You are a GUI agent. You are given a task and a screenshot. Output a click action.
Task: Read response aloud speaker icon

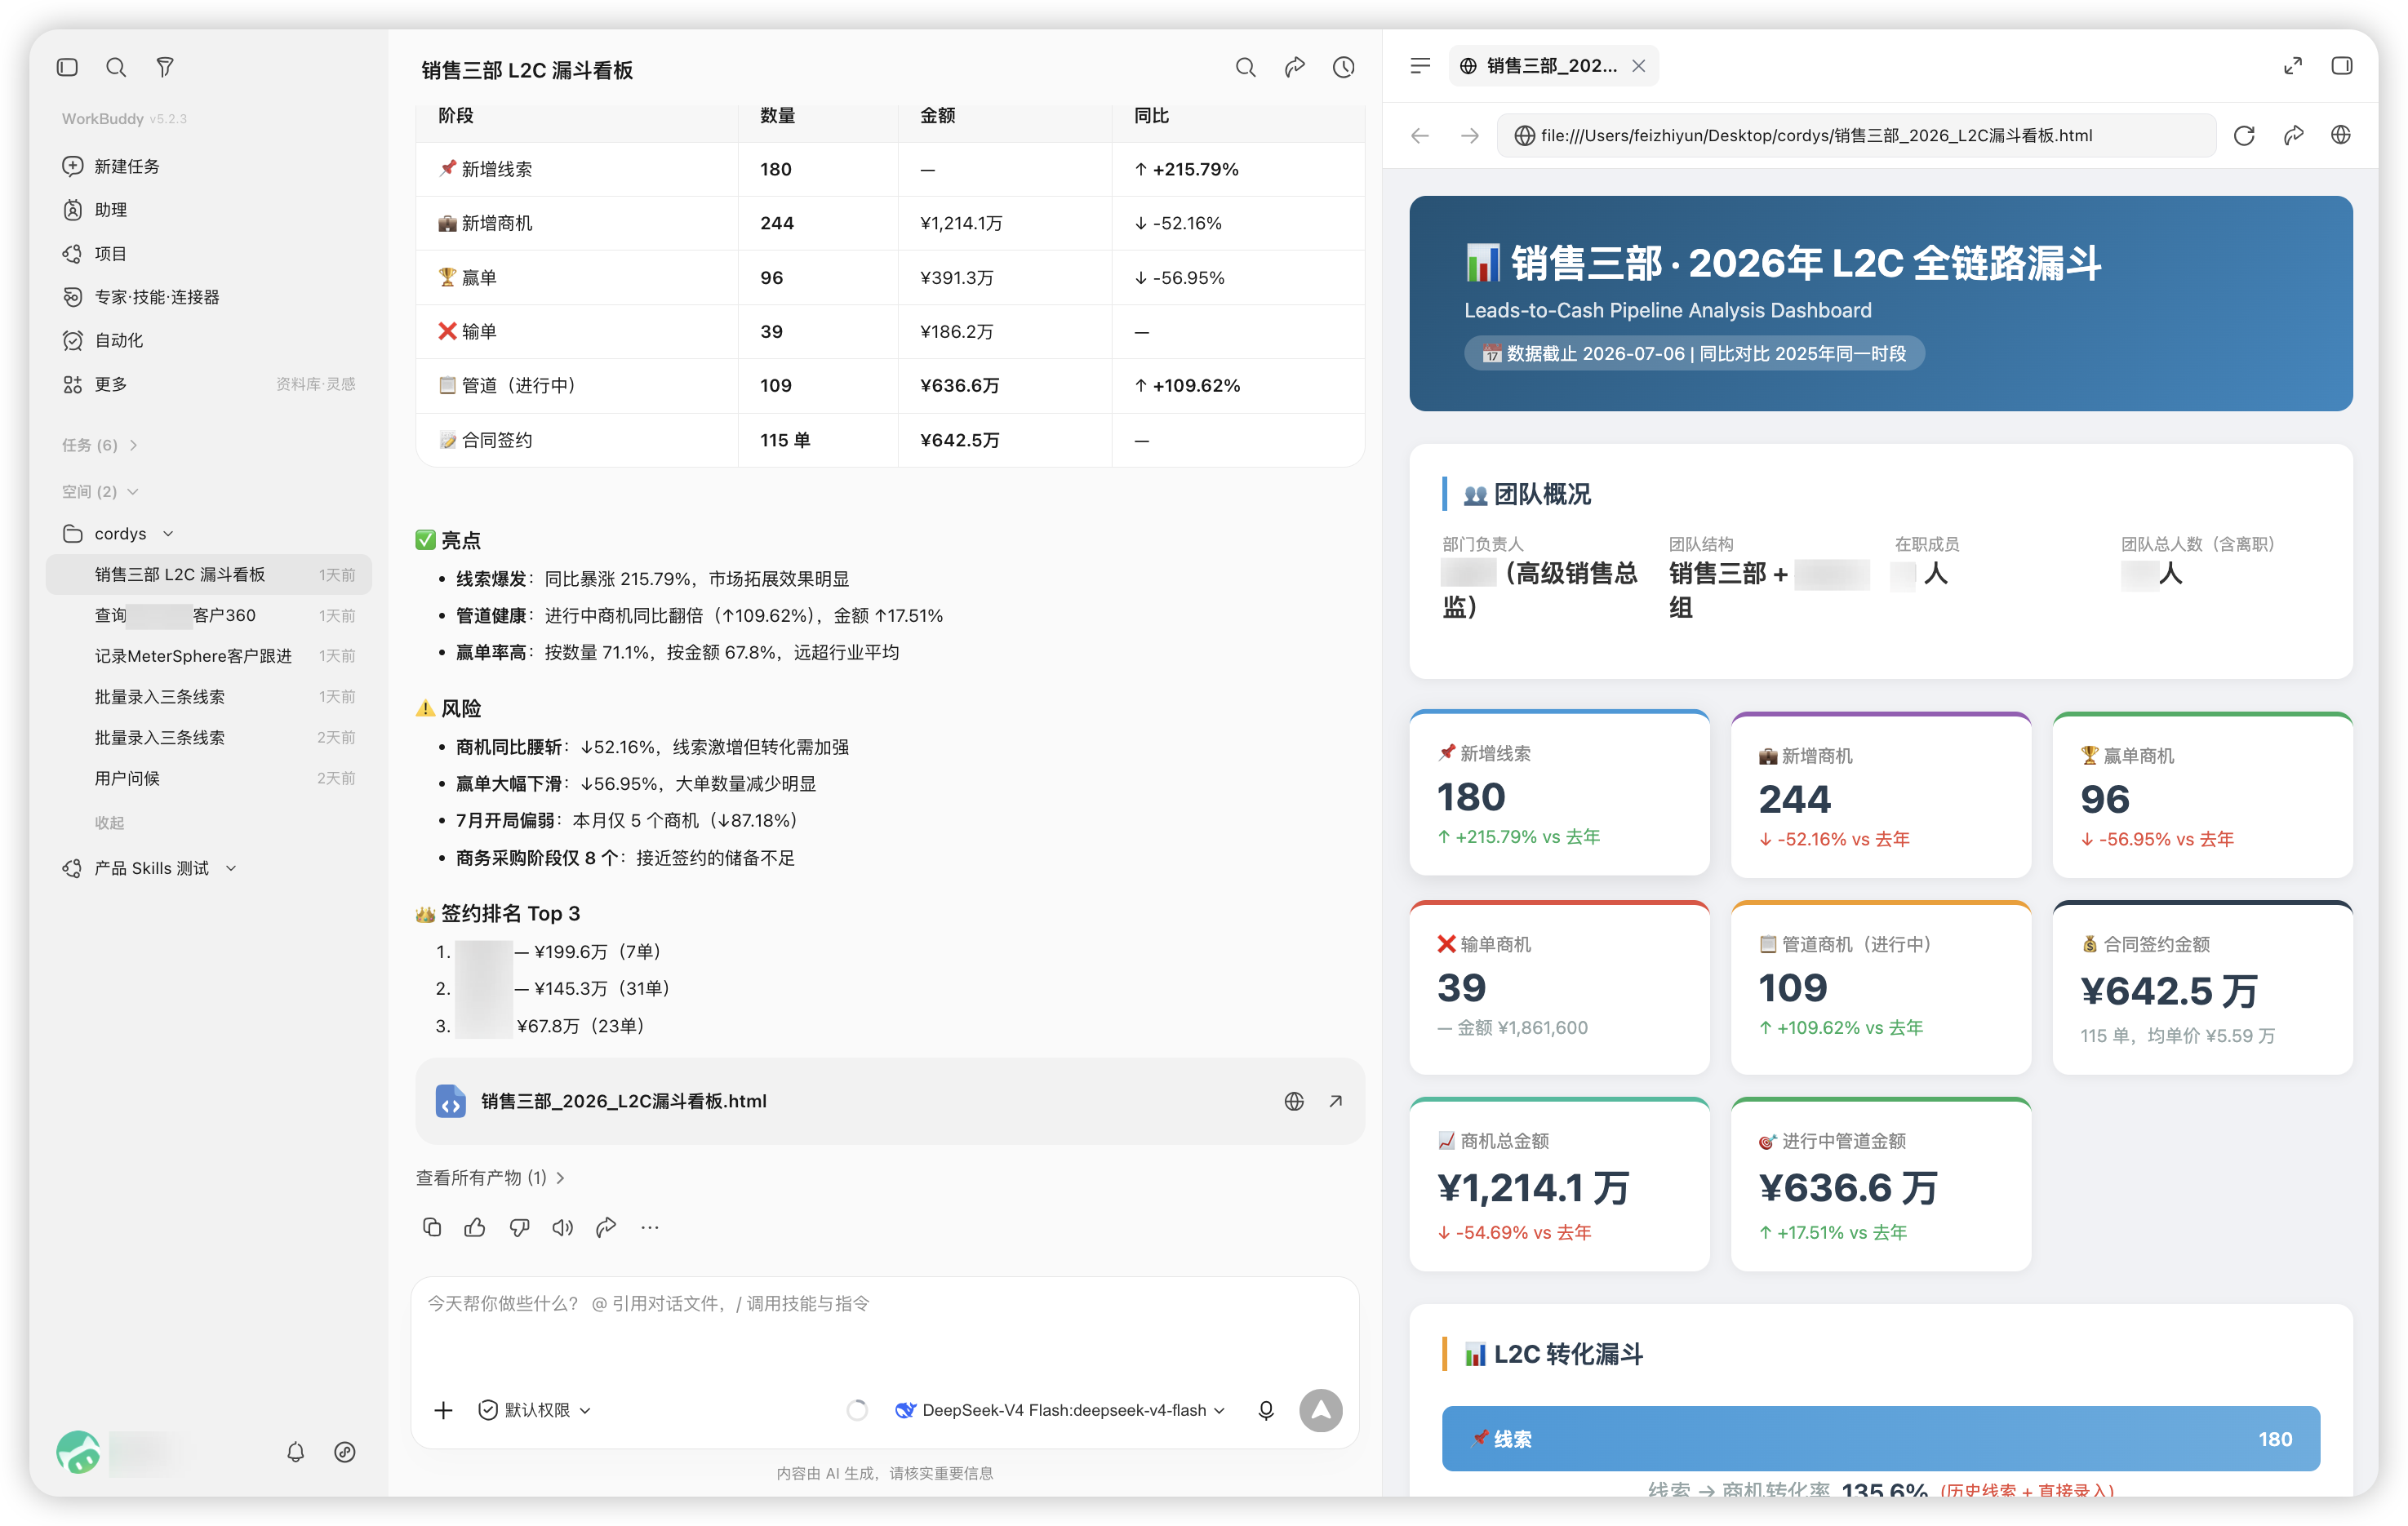pos(563,1227)
